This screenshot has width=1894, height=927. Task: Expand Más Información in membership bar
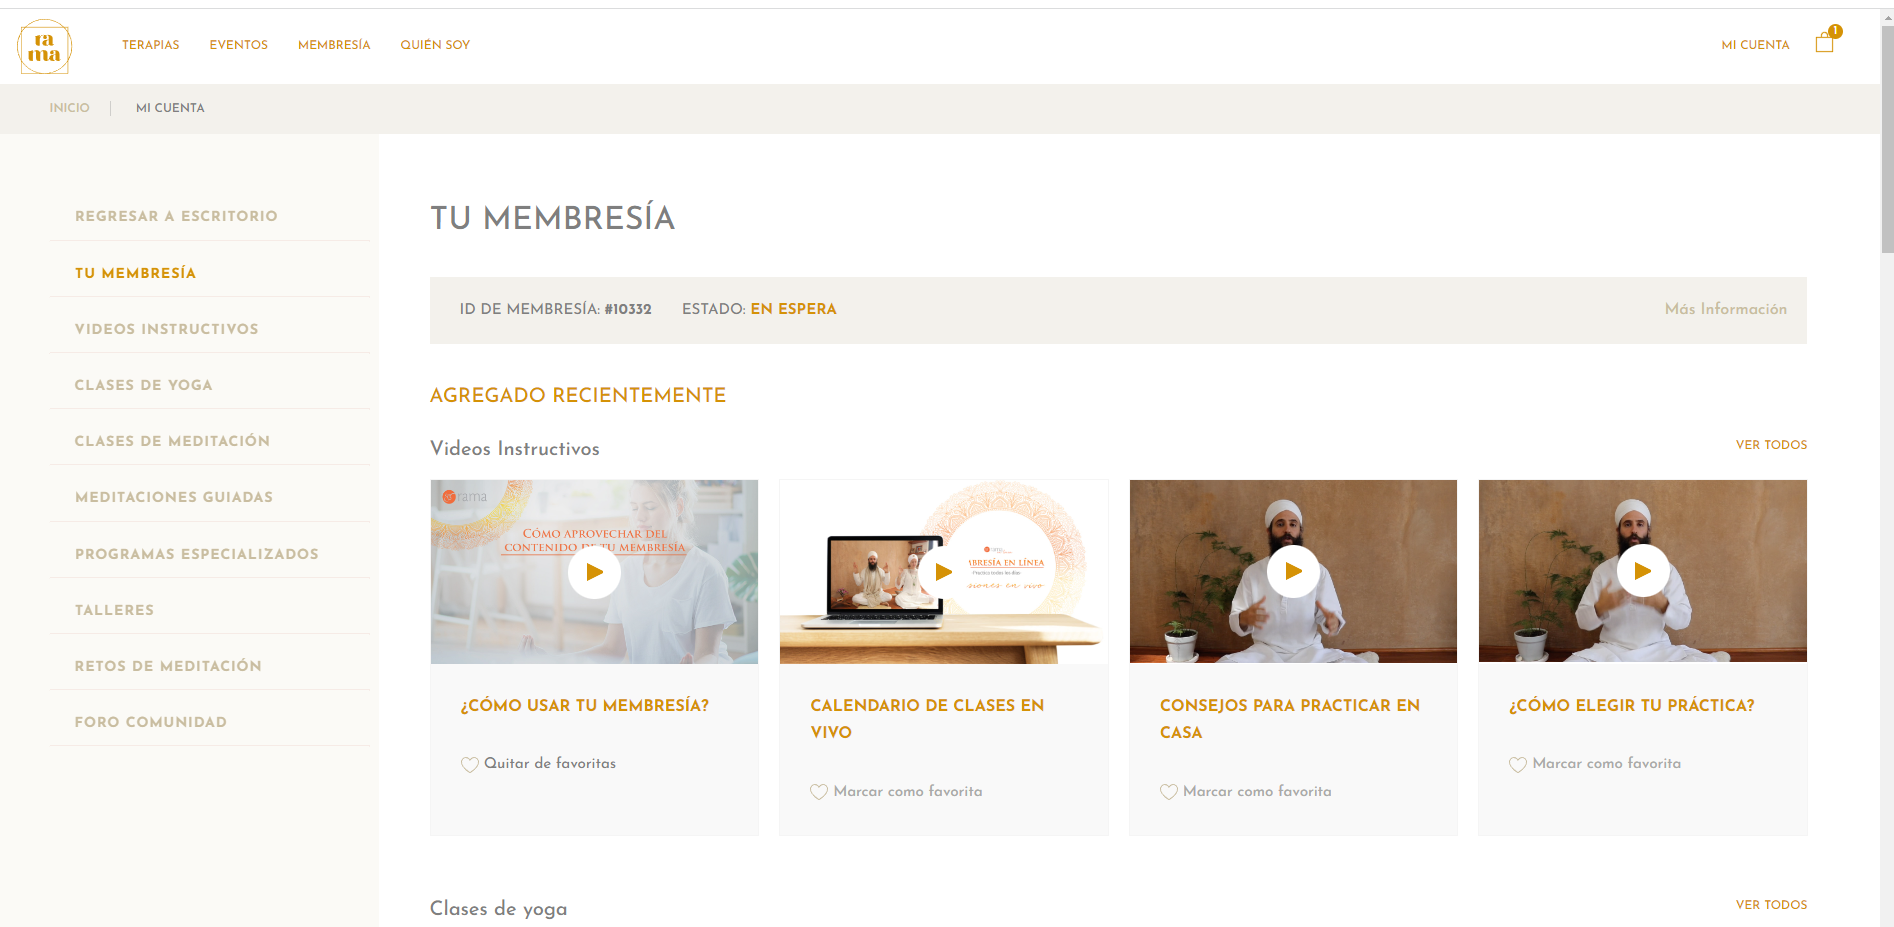pos(1725,309)
